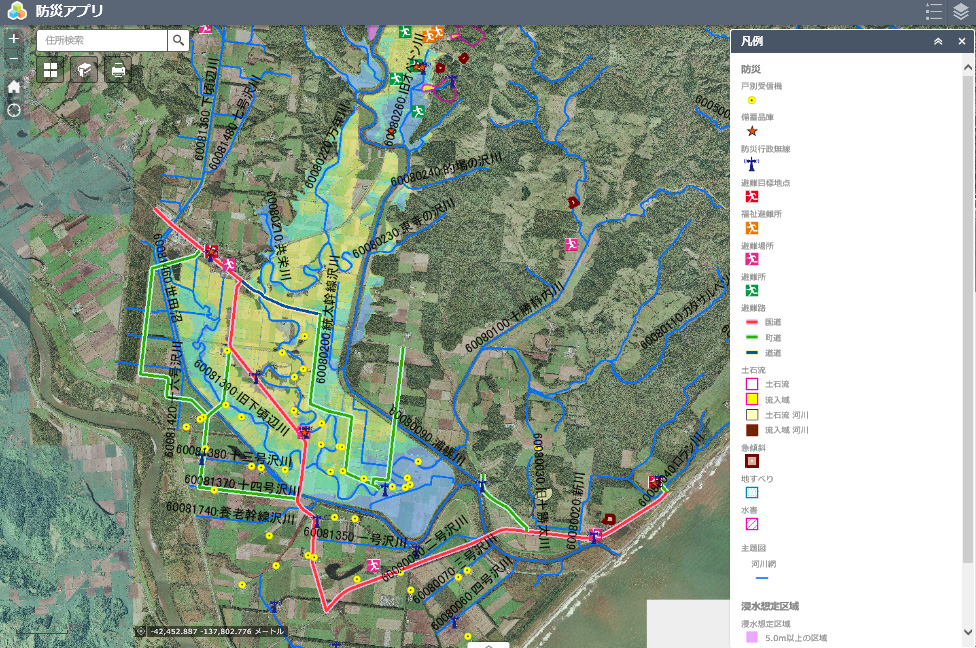Image resolution: width=976 pixels, height=648 pixels.
Task: Click the purple 5.0m以上の区域 swatch
Action: pyautogui.click(x=752, y=637)
